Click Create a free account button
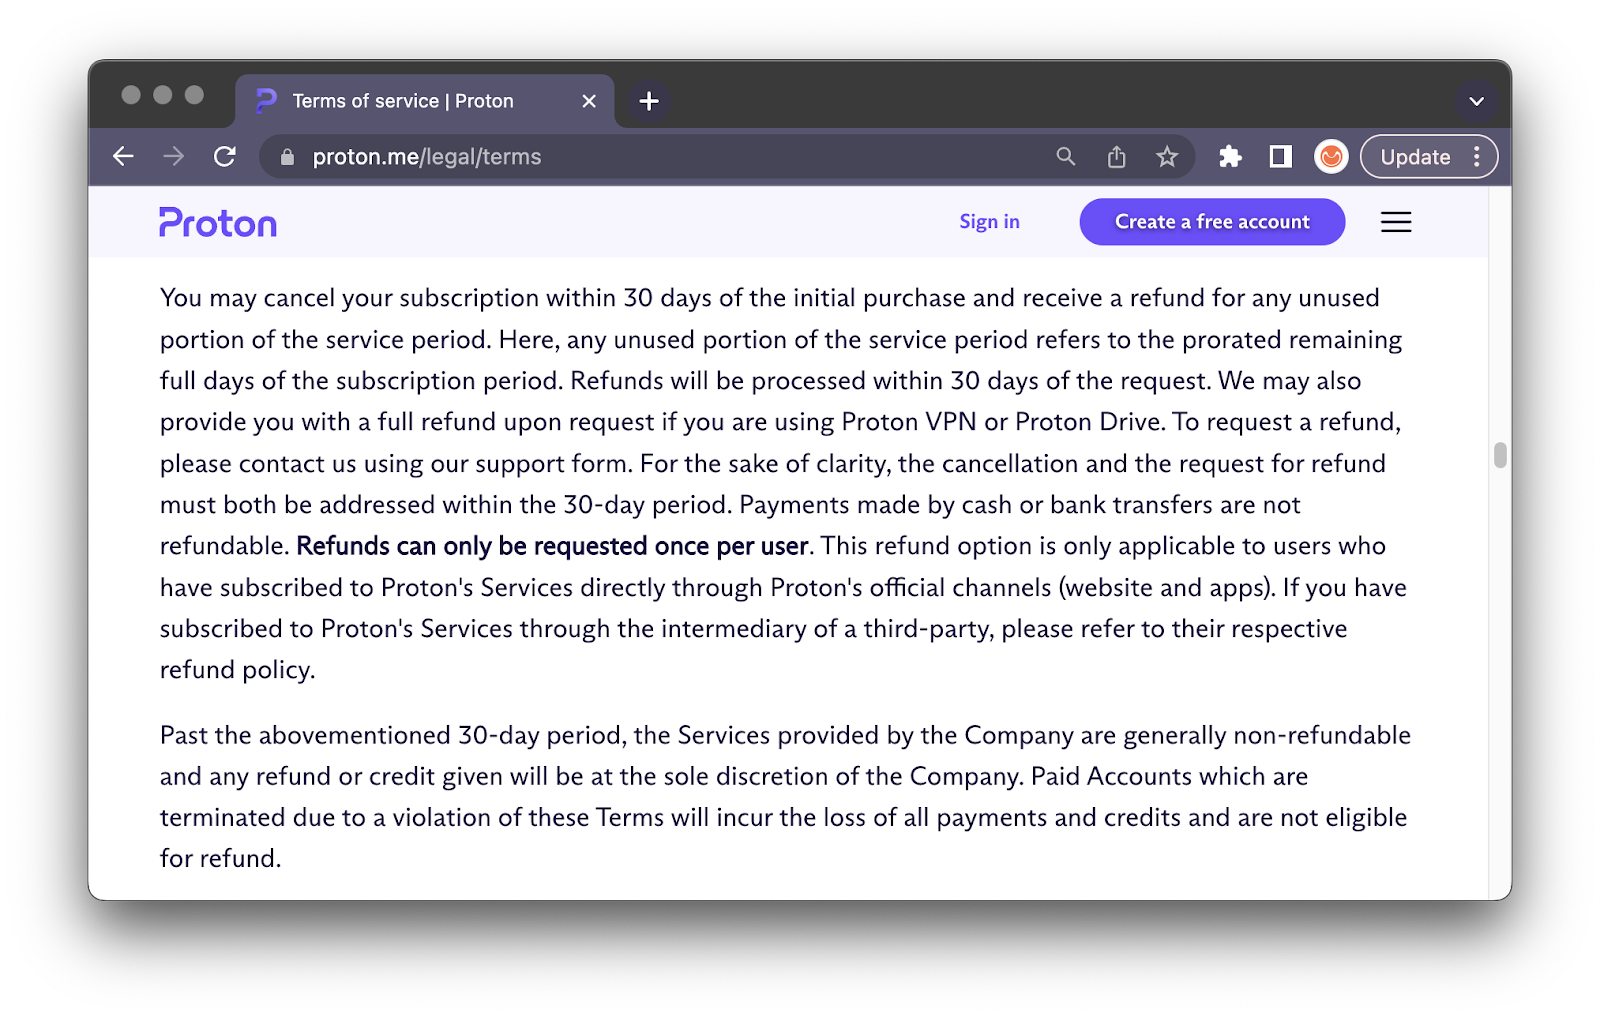1600x1017 pixels. pyautogui.click(x=1212, y=221)
